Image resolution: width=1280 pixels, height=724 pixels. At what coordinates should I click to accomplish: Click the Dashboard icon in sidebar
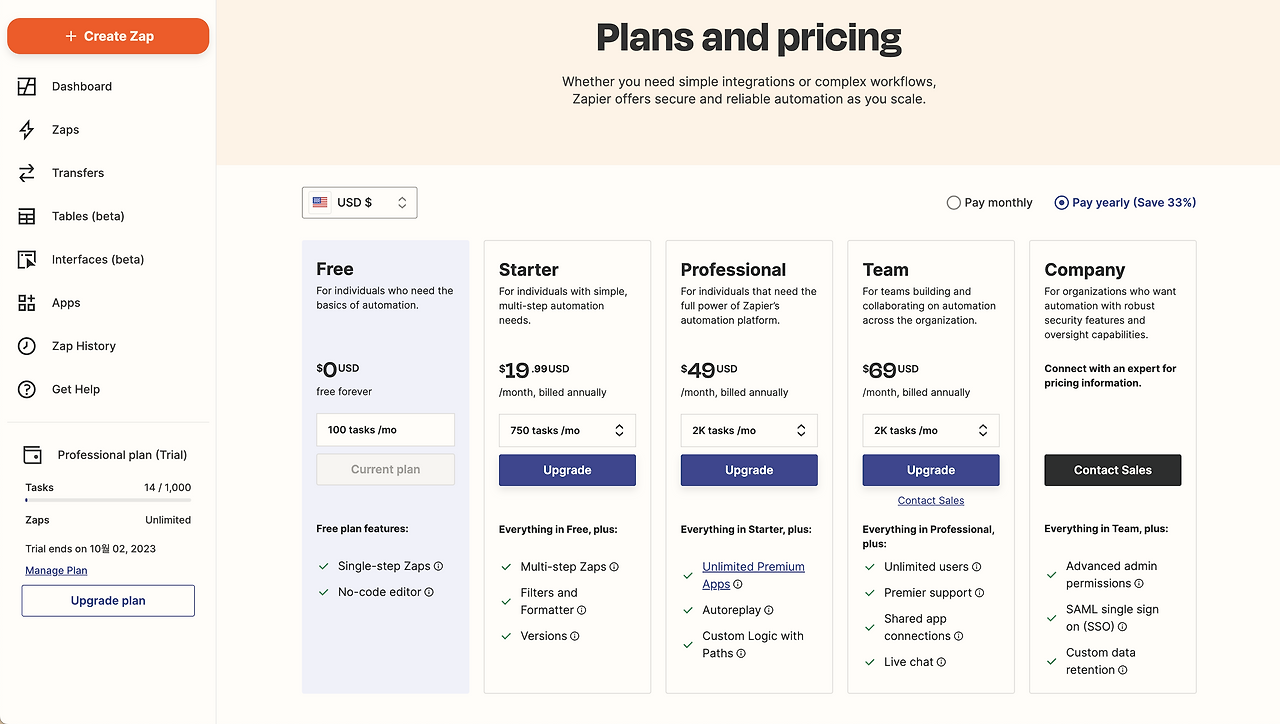(27, 87)
